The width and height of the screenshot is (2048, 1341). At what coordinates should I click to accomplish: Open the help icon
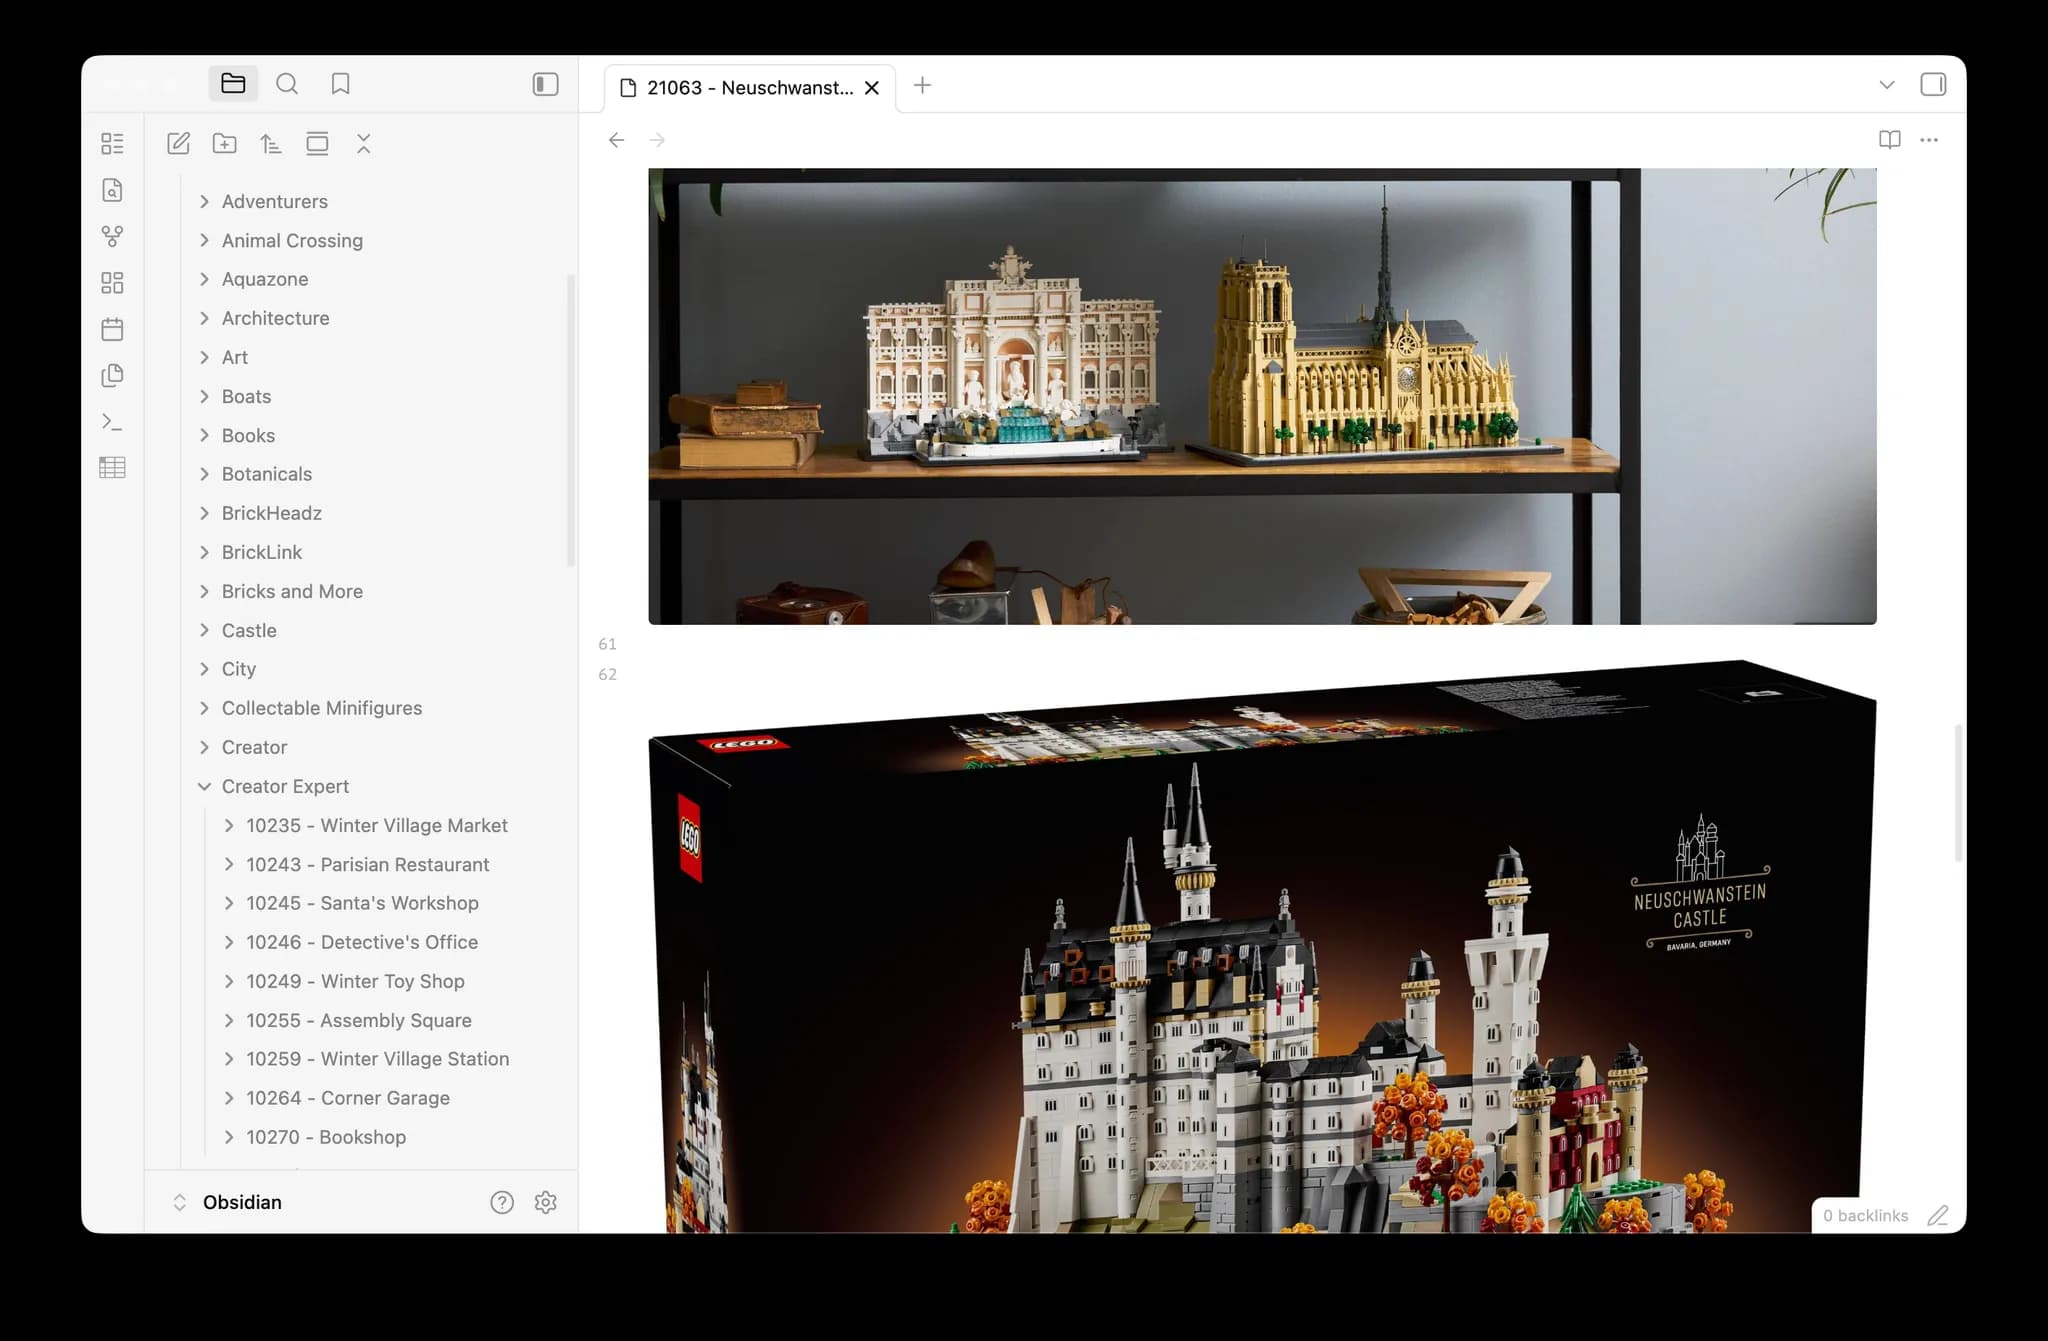(x=502, y=1202)
